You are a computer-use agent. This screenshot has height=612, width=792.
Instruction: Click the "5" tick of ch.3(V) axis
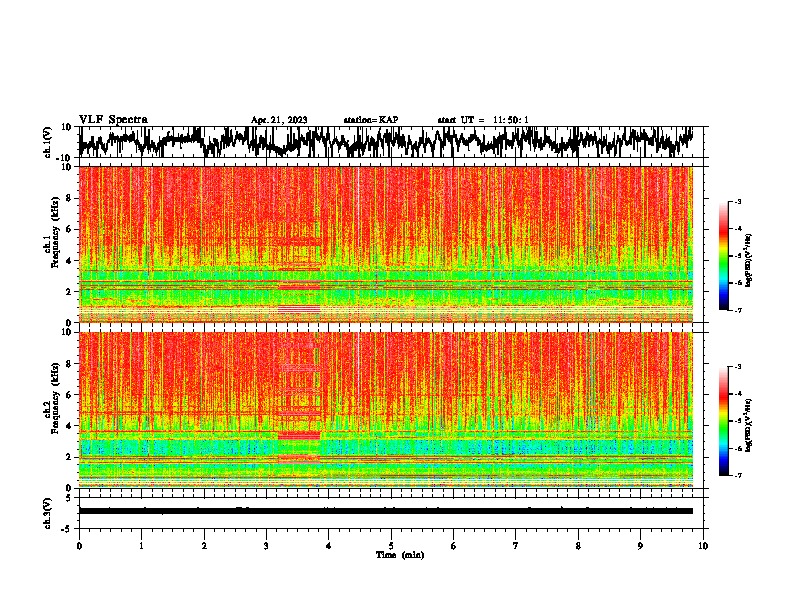[x=69, y=498]
